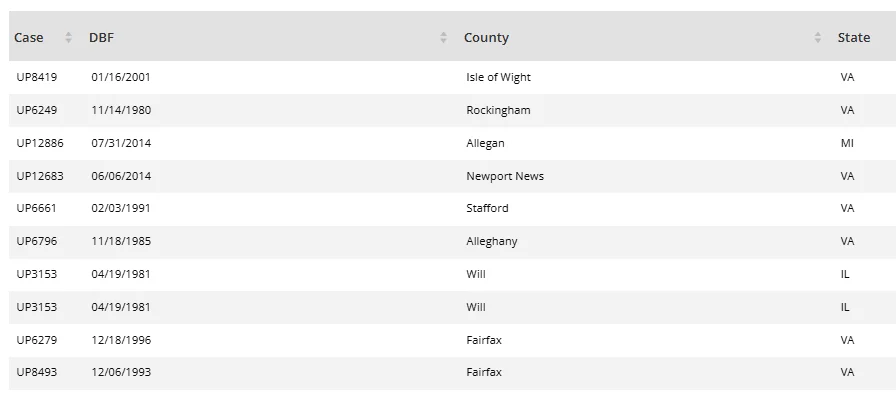Sort the table by the Case column label
Screen dimensions: 896x417
[x=29, y=38]
